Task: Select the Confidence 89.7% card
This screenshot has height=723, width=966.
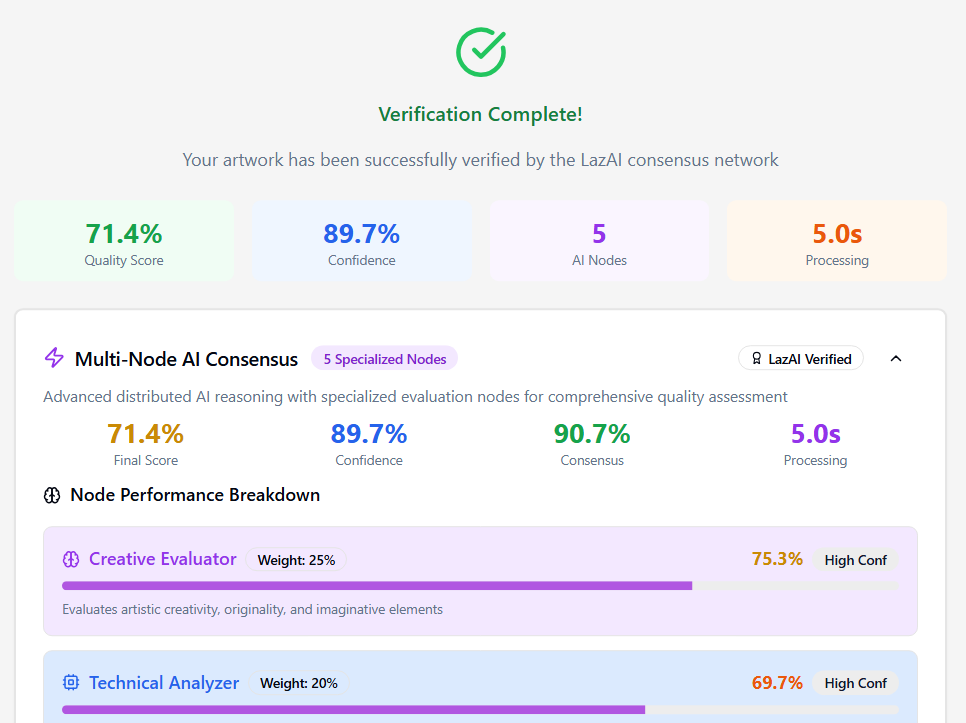Action: pyautogui.click(x=362, y=241)
